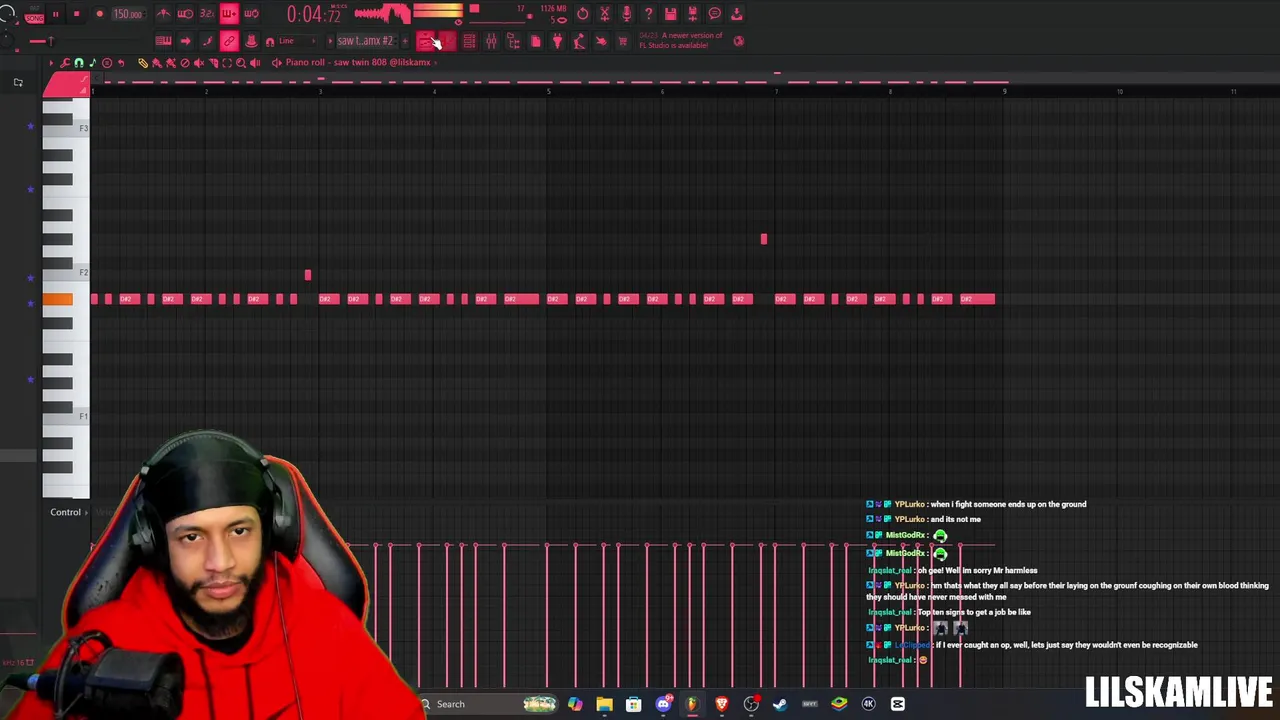The width and height of the screenshot is (1280, 720).
Task: Toggle piano roll magnet snap button
Action: [x=78, y=62]
